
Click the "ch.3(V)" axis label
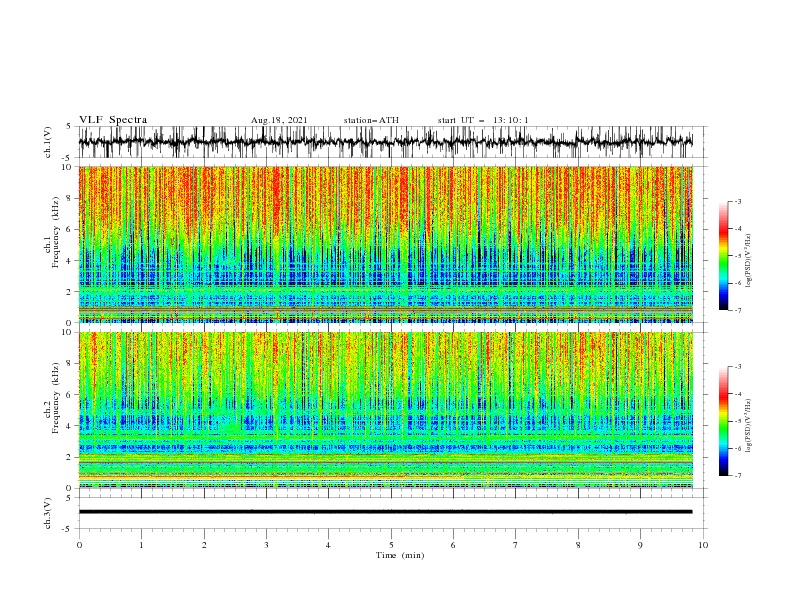pos(48,513)
